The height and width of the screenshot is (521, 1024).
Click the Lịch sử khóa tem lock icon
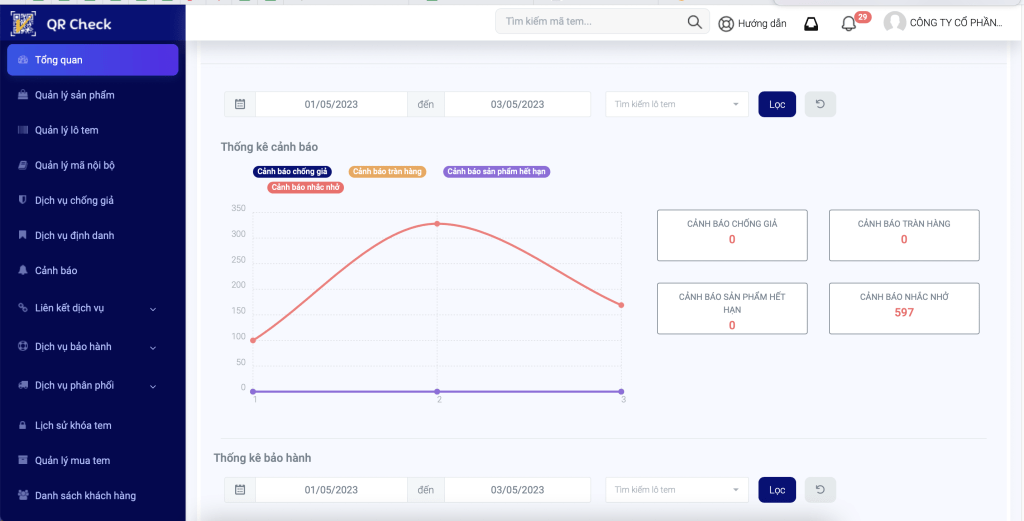click(x=23, y=425)
